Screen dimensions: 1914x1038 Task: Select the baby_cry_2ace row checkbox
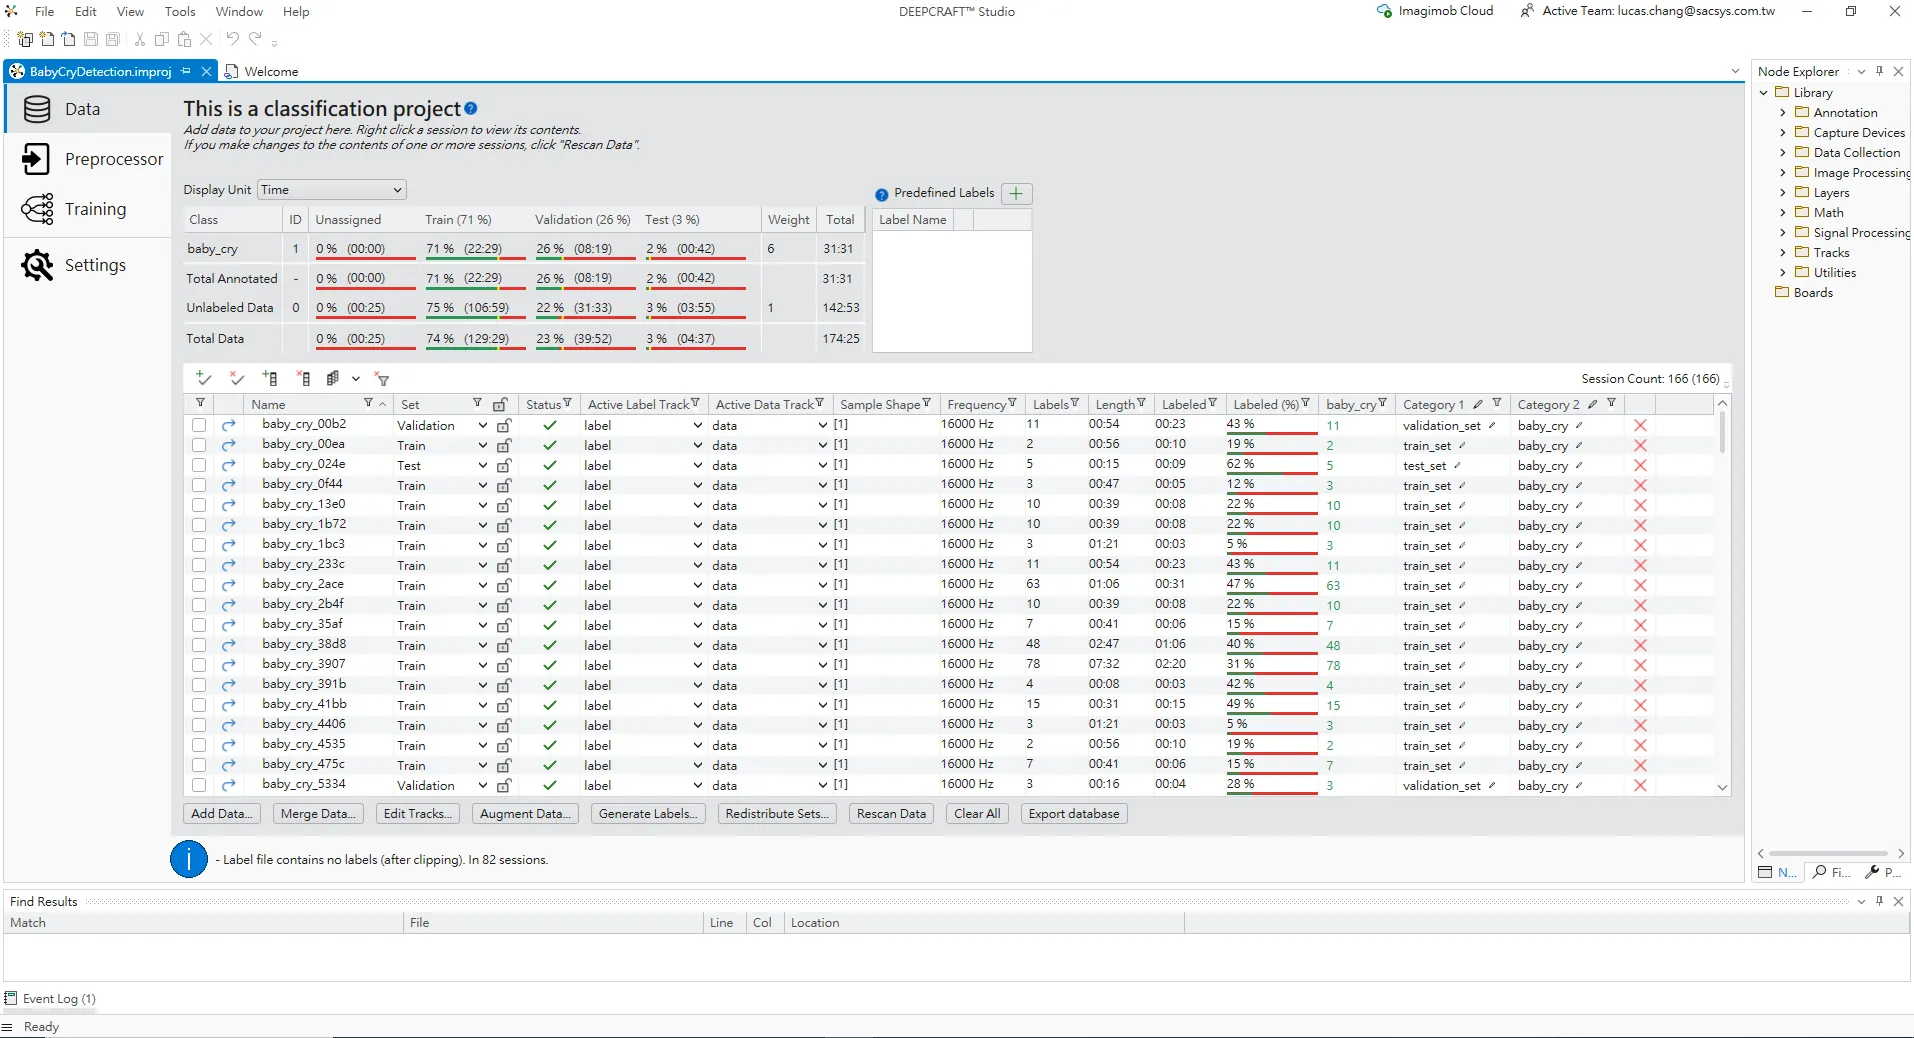199,585
